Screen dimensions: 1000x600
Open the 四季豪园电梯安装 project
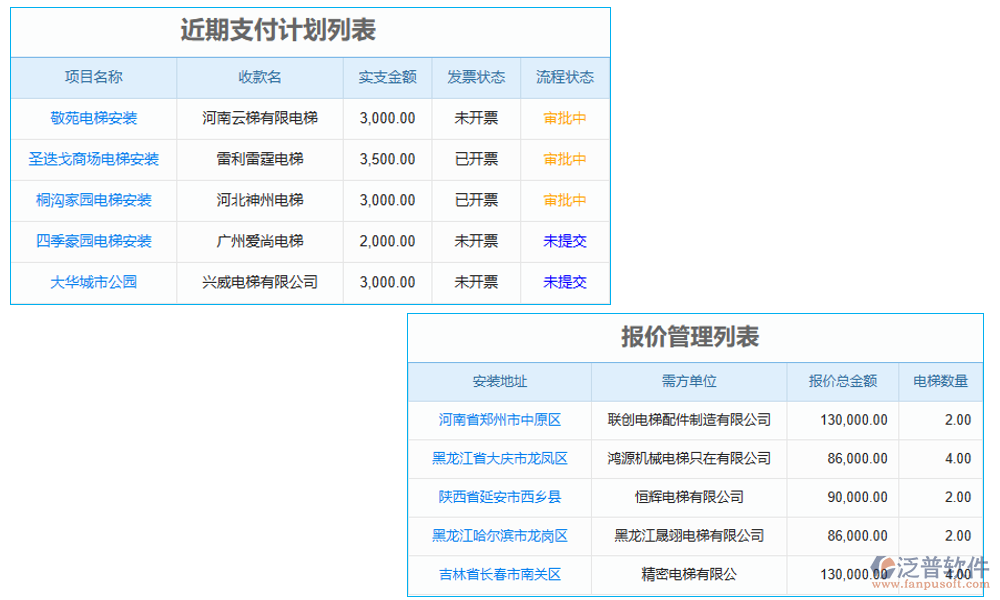[92, 241]
